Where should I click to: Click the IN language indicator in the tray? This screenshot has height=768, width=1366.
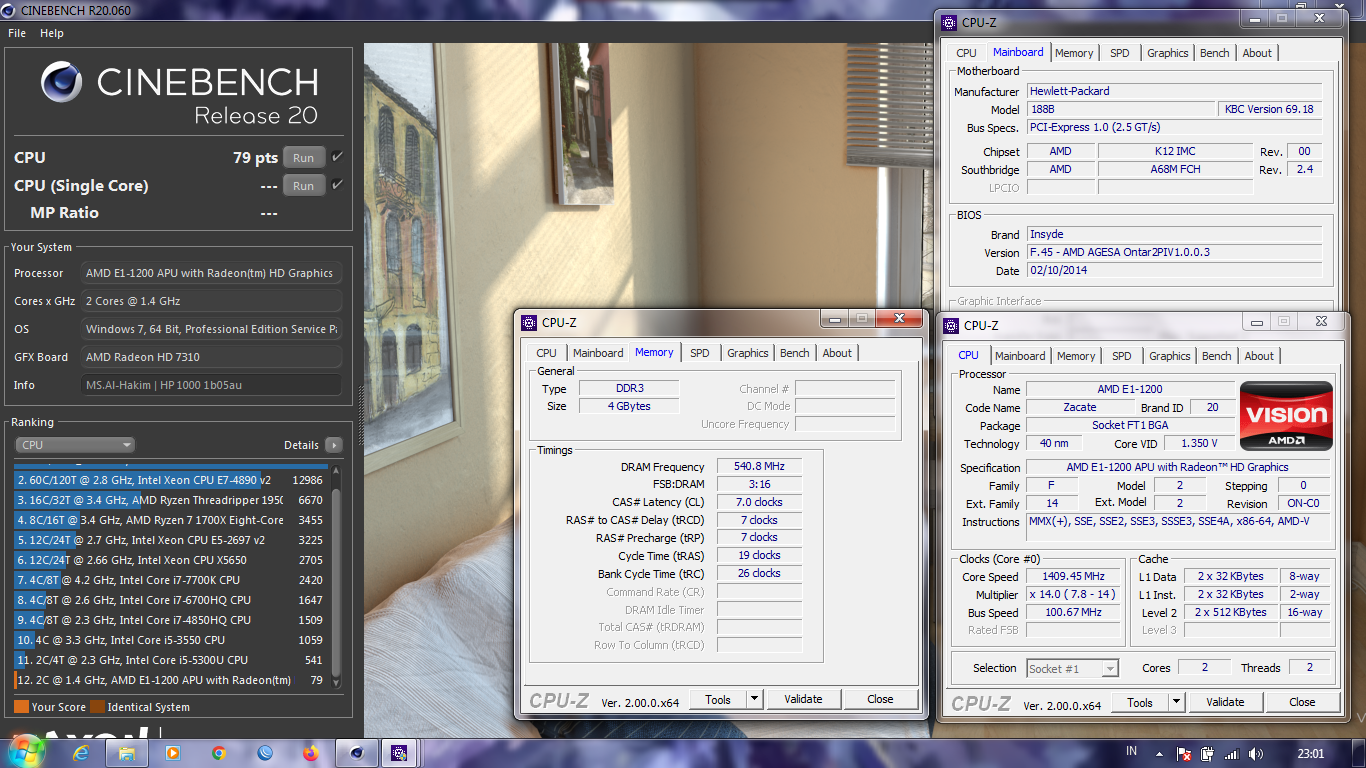pos(1131,751)
